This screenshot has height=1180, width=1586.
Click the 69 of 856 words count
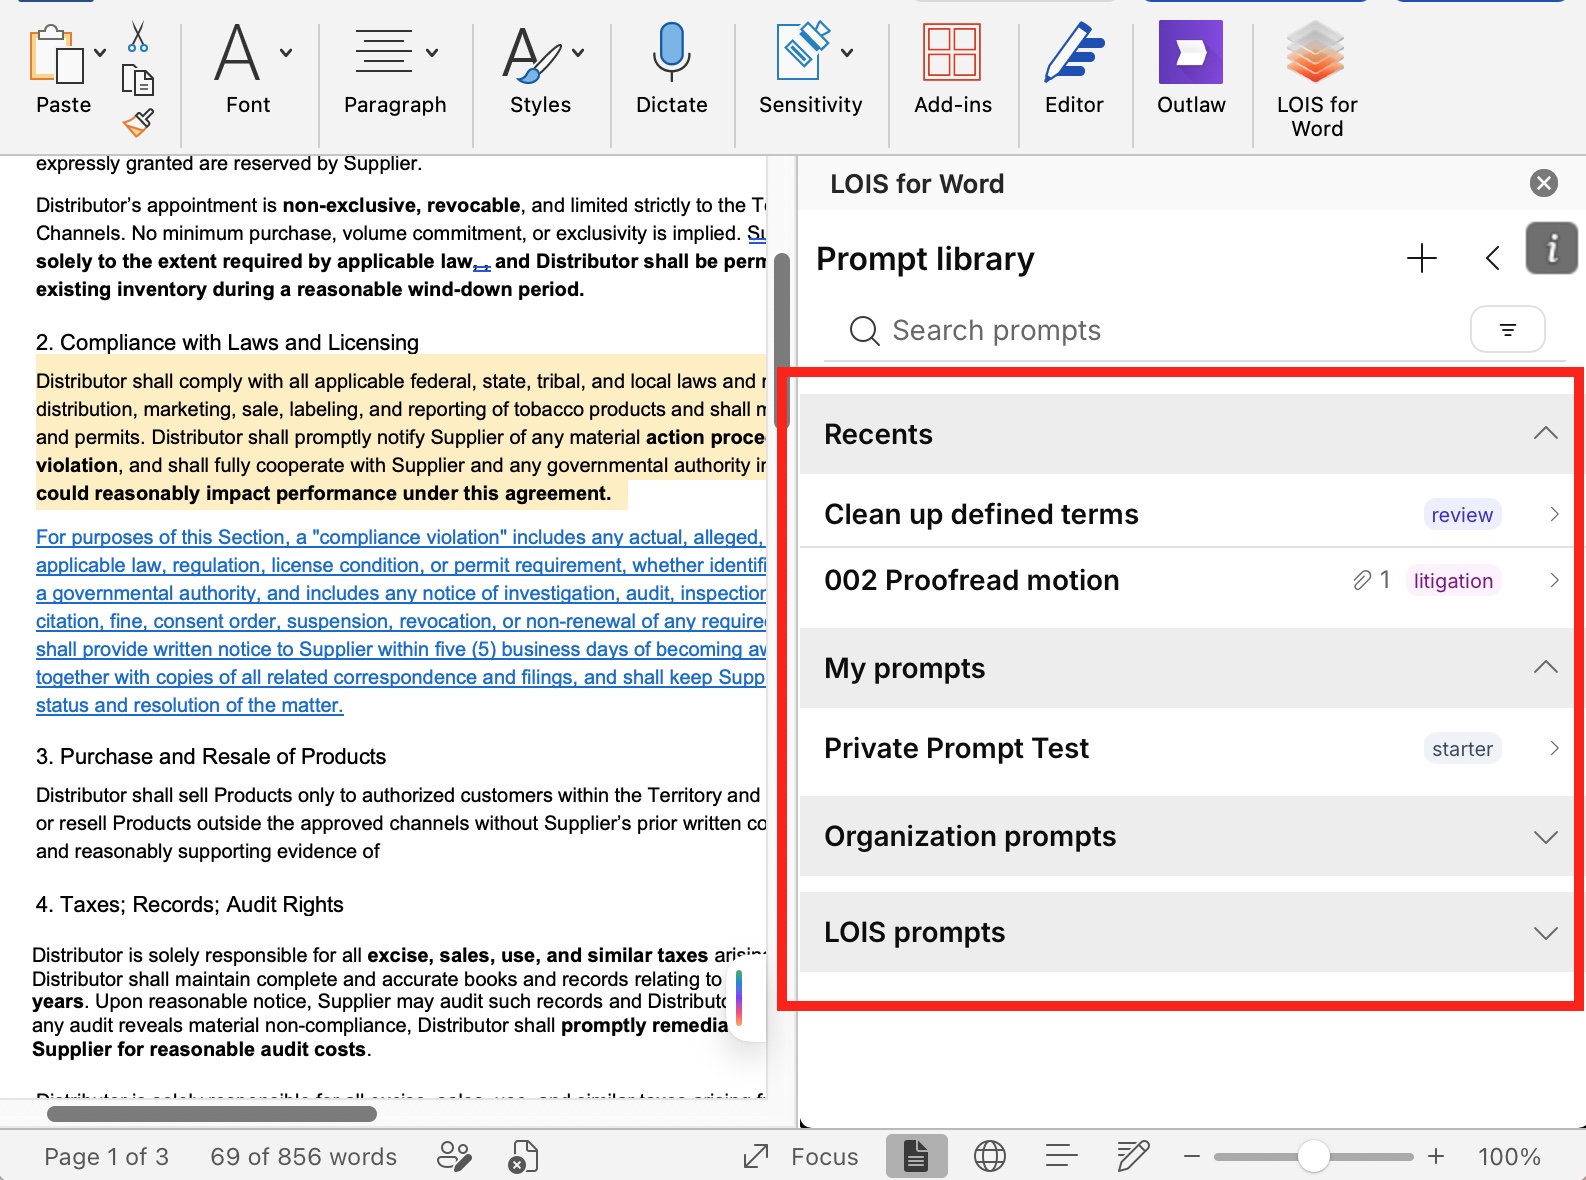click(303, 1157)
